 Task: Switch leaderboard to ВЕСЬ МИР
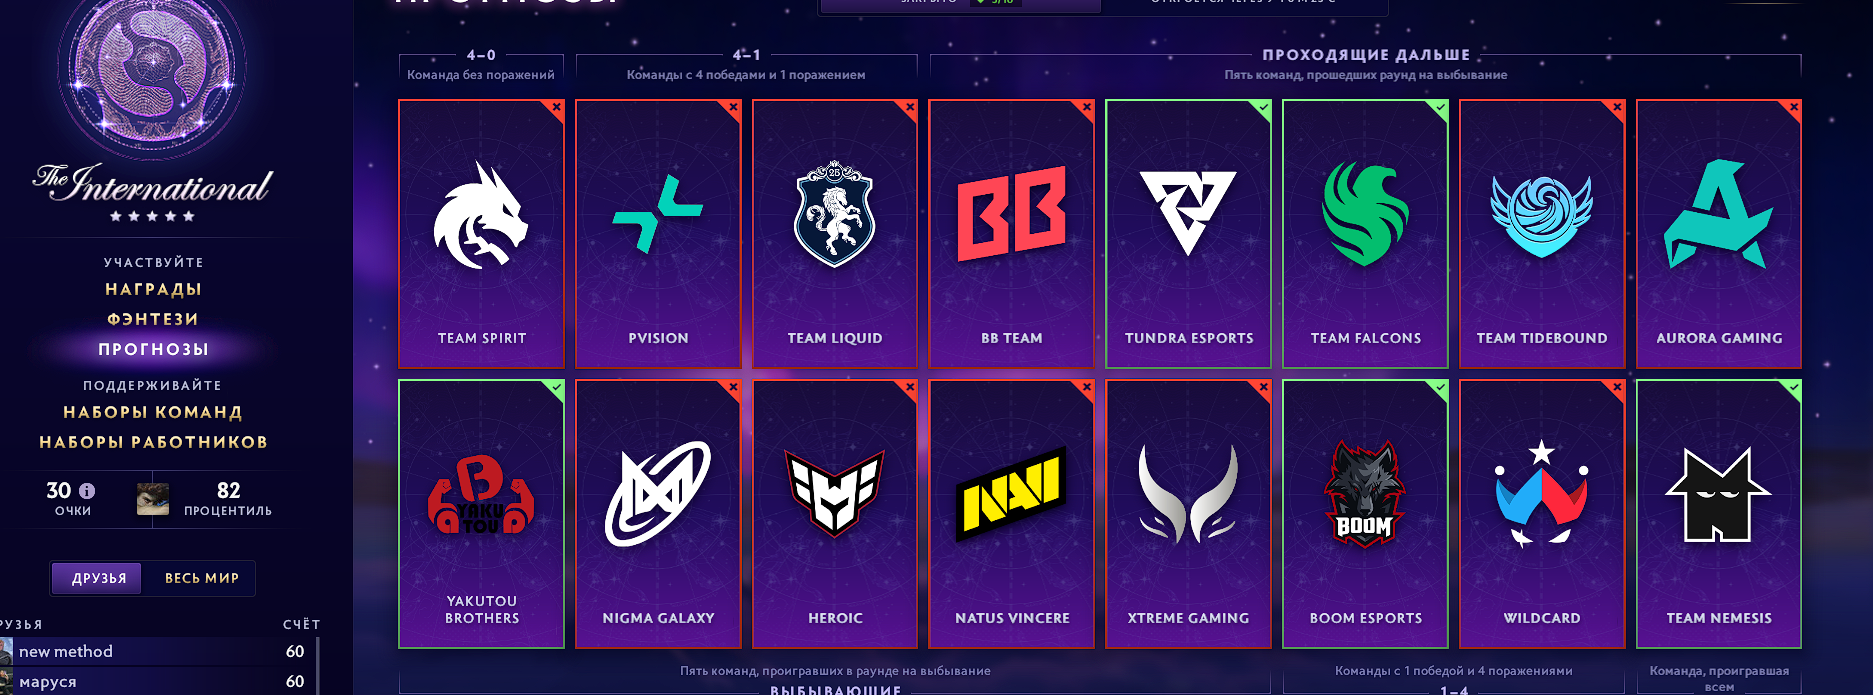click(x=201, y=578)
